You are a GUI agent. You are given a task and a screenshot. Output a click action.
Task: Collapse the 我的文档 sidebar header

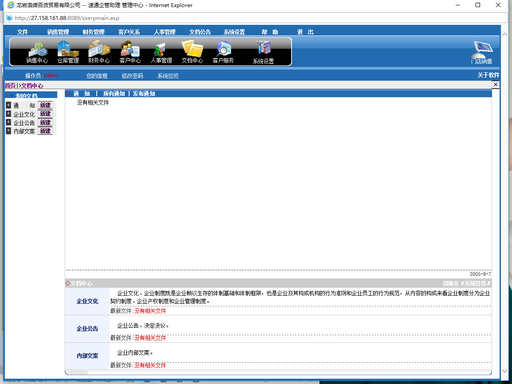(27, 96)
